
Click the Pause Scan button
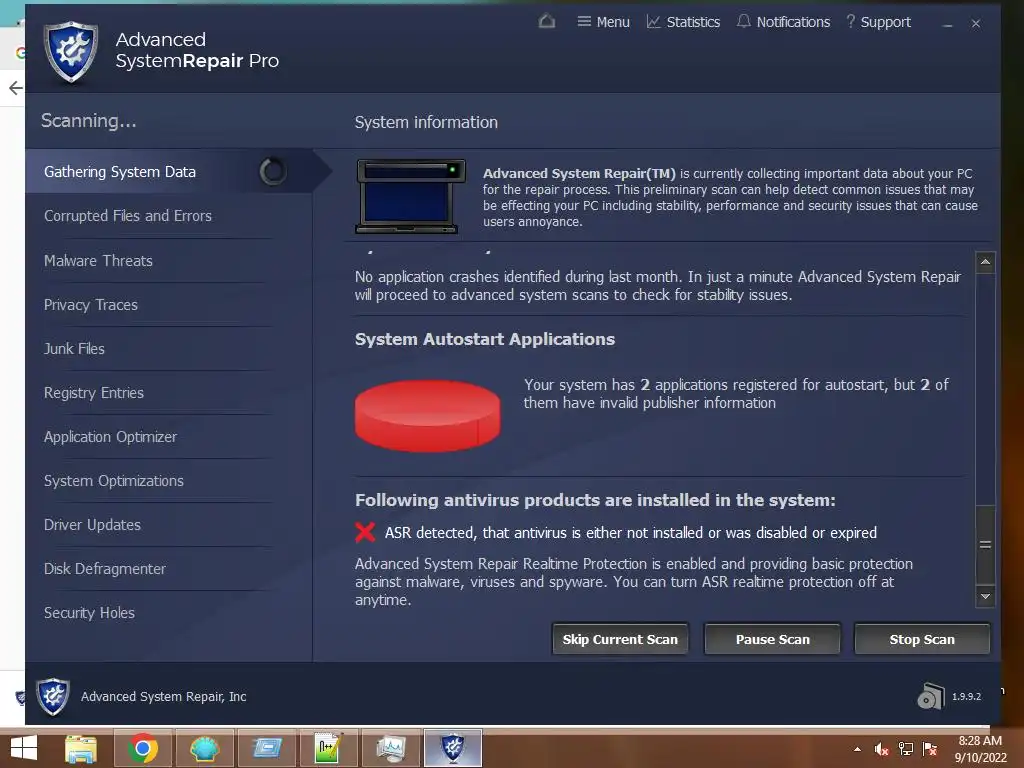[x=772, y=639]
